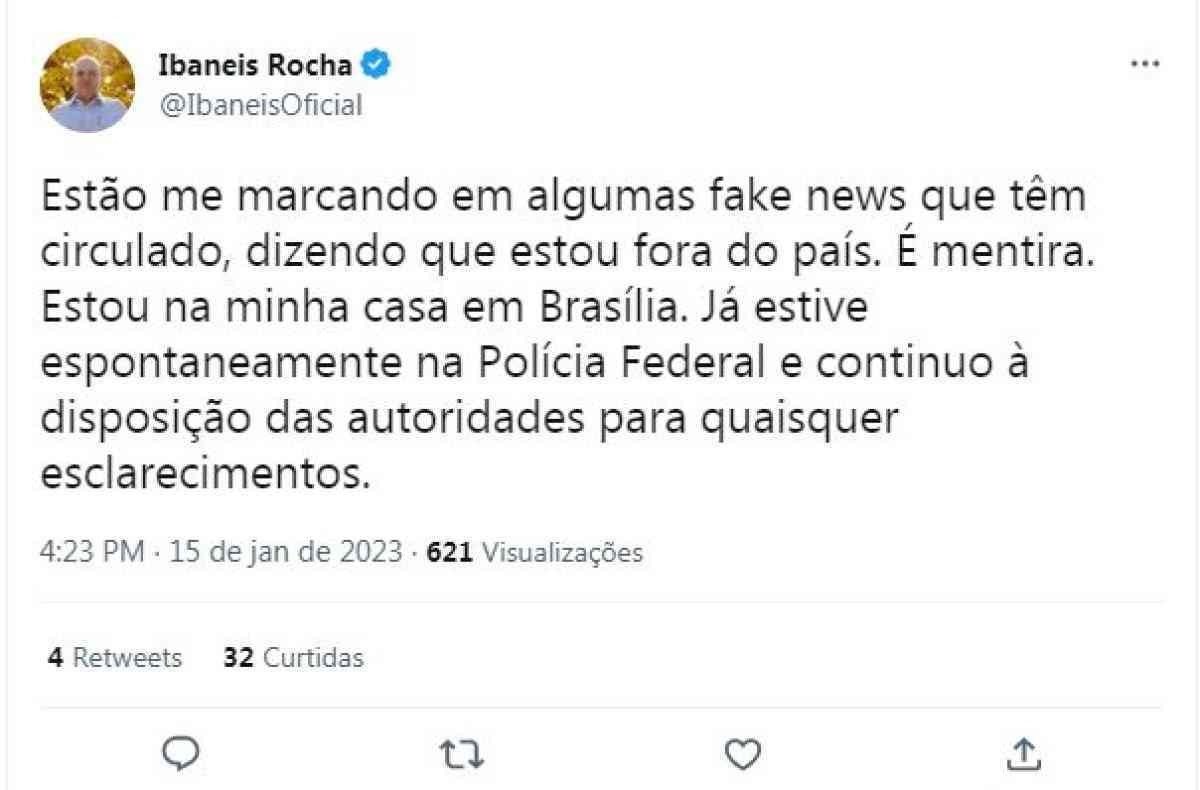Expand more actions with the ellipsis button
The height and width of the screenshot is (790, 1200).
coord(1142,62)
